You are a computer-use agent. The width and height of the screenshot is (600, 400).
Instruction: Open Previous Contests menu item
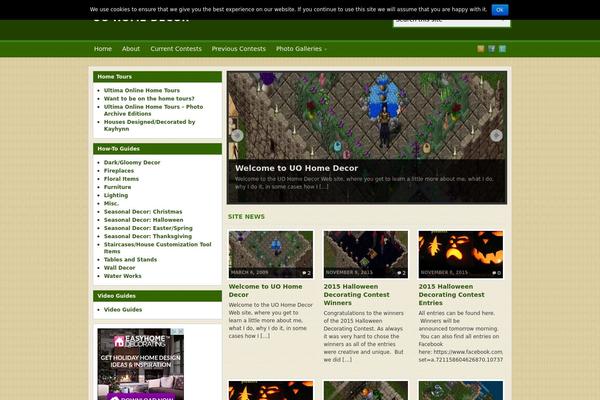click(x=238, y=49)
